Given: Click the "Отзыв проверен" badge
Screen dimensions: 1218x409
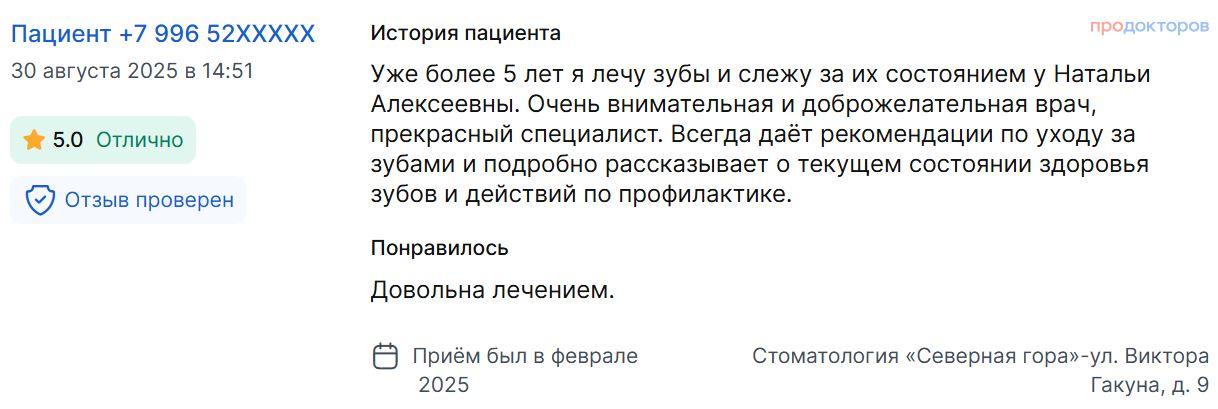Looking at the screenshot, I should pyautogui.click(x=128, y=200).
